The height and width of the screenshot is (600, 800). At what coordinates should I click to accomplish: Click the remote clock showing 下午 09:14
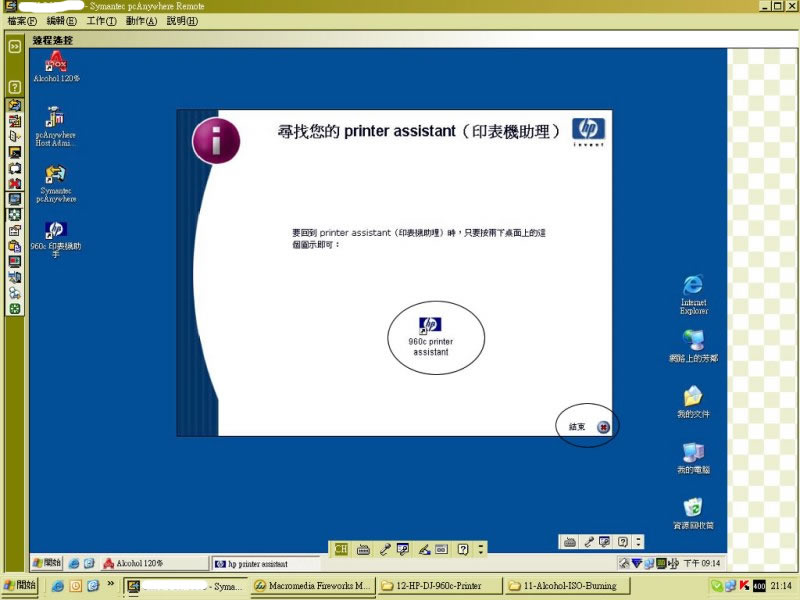tap(702, 563)
